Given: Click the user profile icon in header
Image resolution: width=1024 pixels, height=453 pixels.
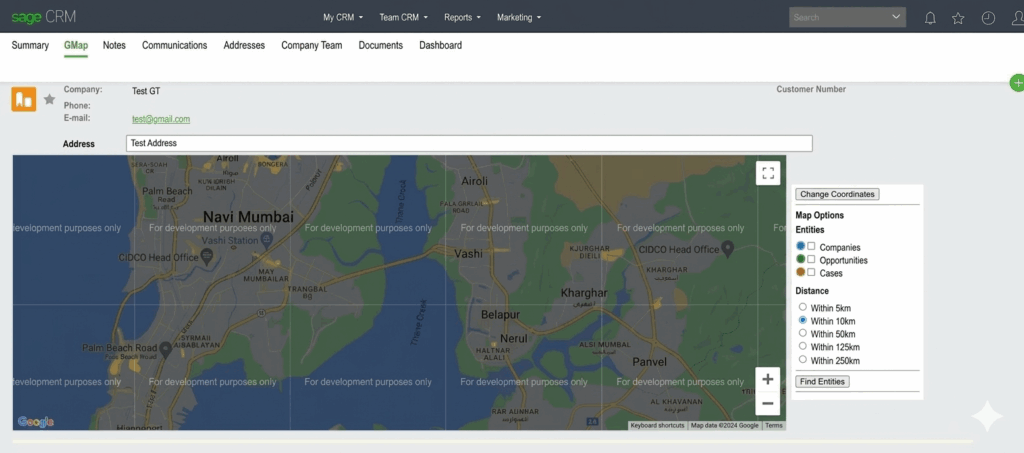Looking at the screenshot, I should 1016,17.
